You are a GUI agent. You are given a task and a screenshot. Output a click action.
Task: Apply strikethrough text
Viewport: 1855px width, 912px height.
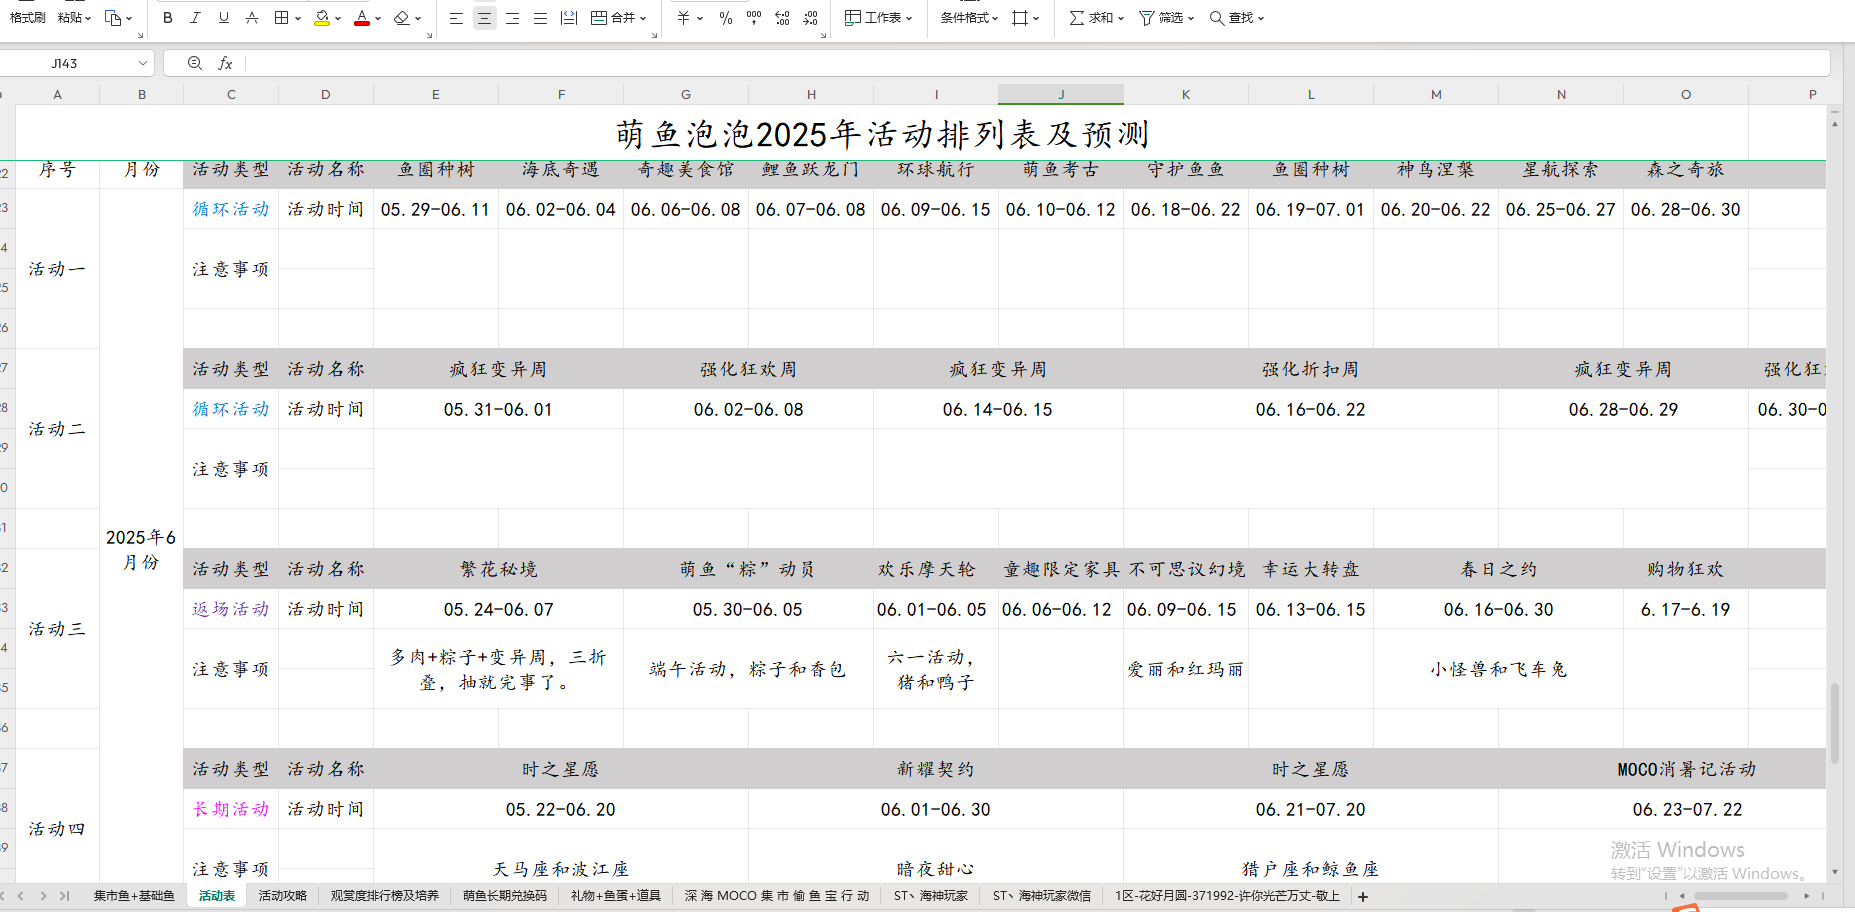coord(252,18)
